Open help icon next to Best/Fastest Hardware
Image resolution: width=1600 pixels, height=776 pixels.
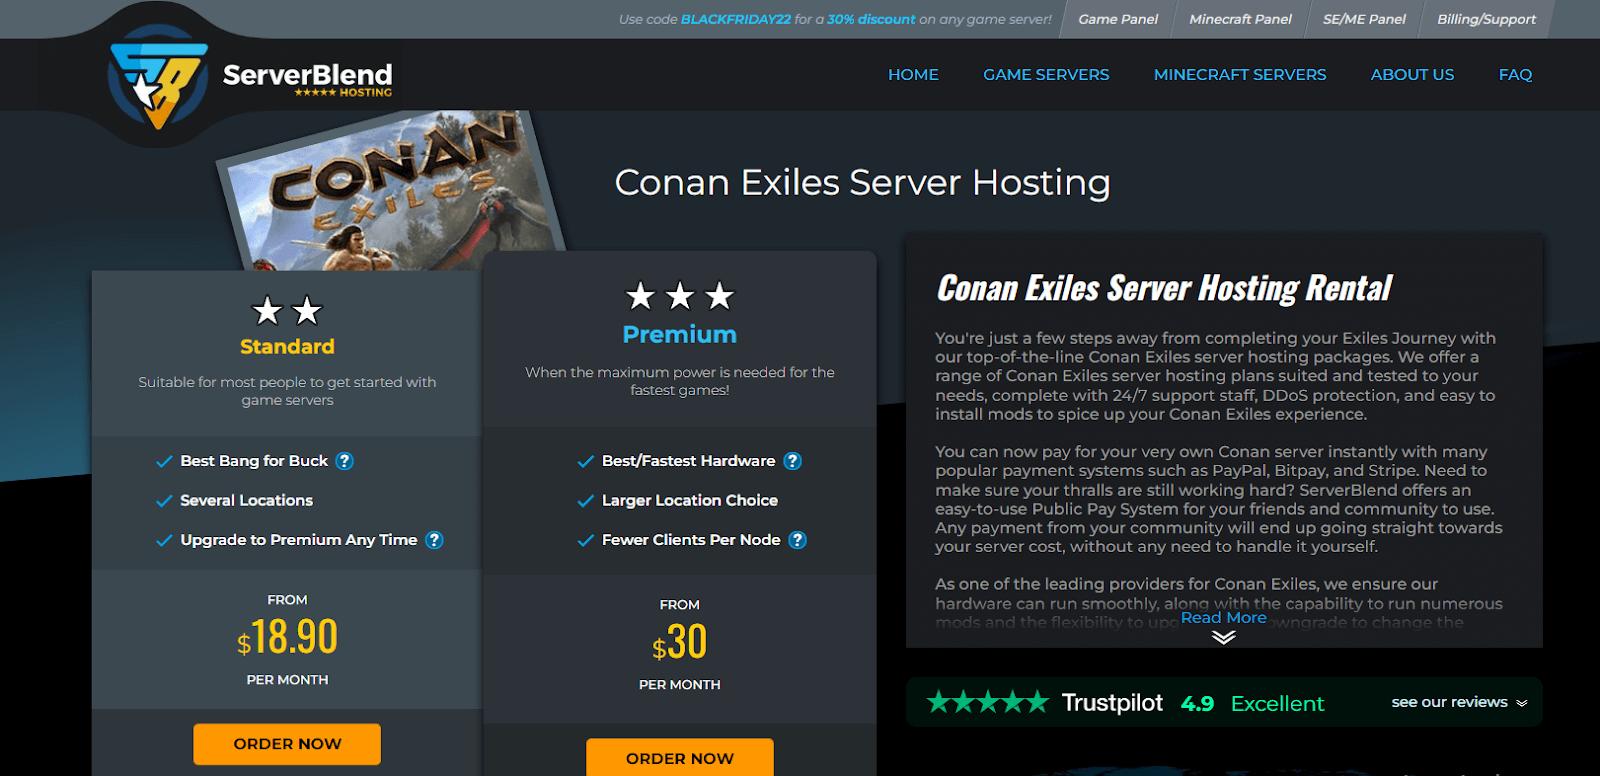[x=792, y=461]
